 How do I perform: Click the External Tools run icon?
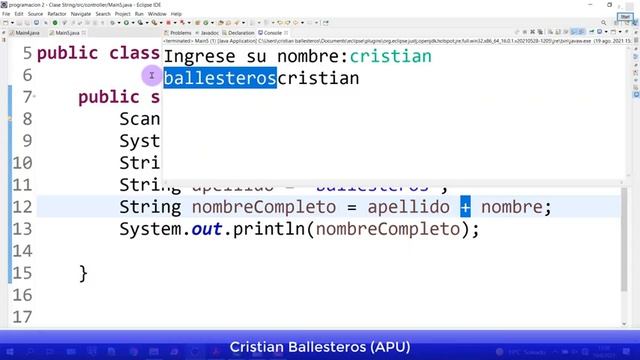coord(154,23)
